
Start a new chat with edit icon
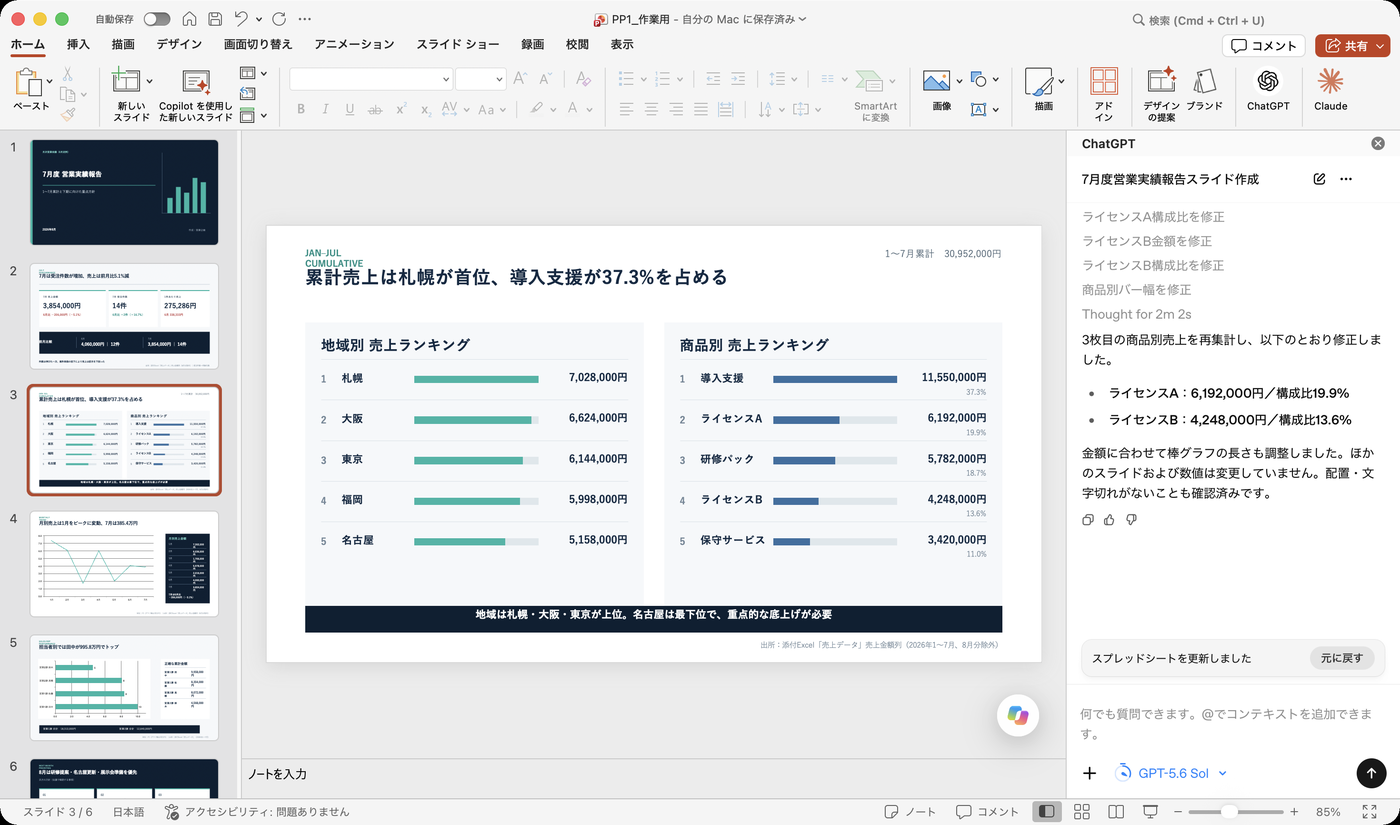click(1319, 179)
